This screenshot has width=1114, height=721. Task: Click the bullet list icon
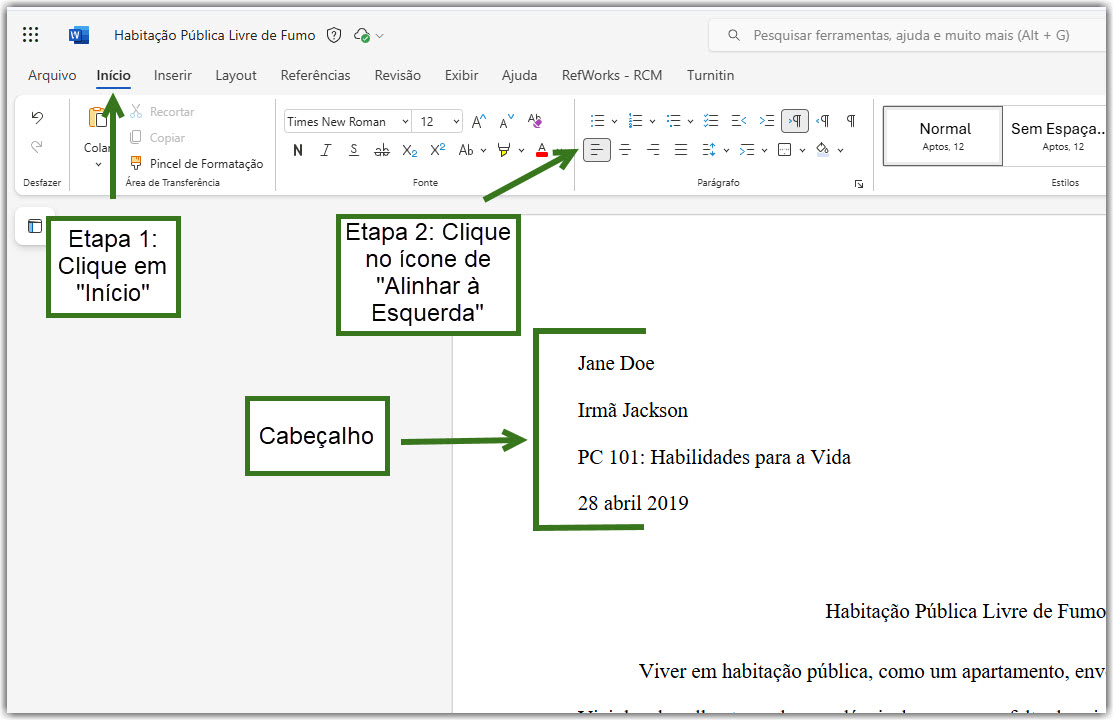coord(597,121)
